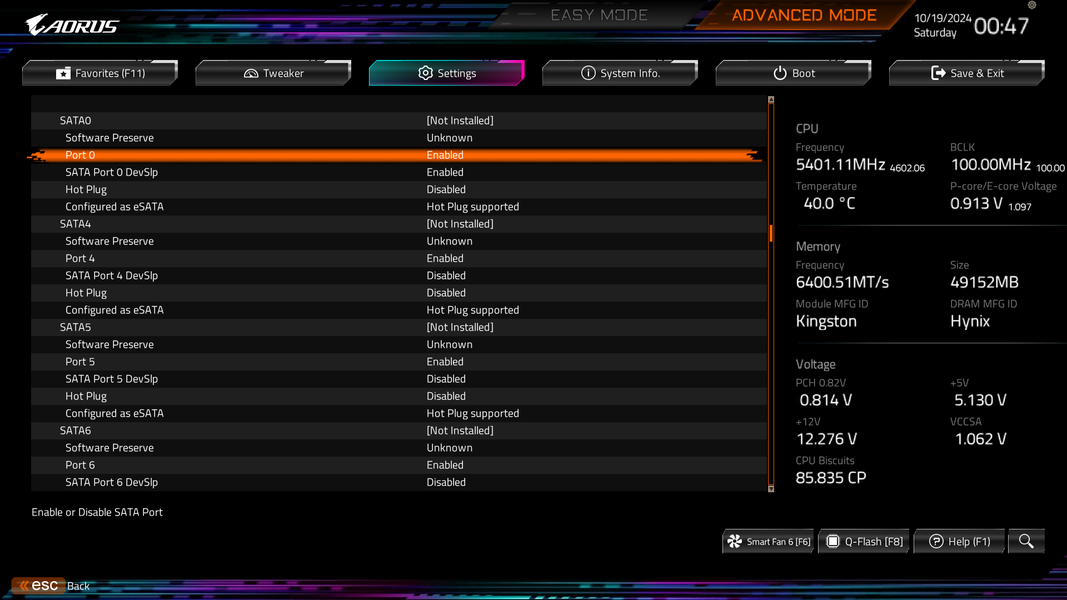Image resolution: width=1067 pixels, height=600 pixels.
Task: Click the scrollbar down arrow
Action: (771, 488)
